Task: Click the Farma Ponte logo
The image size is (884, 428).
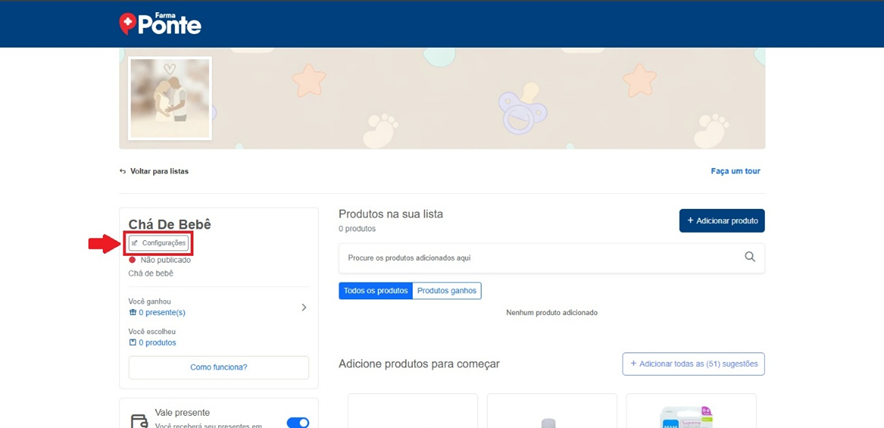Action: pyautogui.click(x=160, y=23)
